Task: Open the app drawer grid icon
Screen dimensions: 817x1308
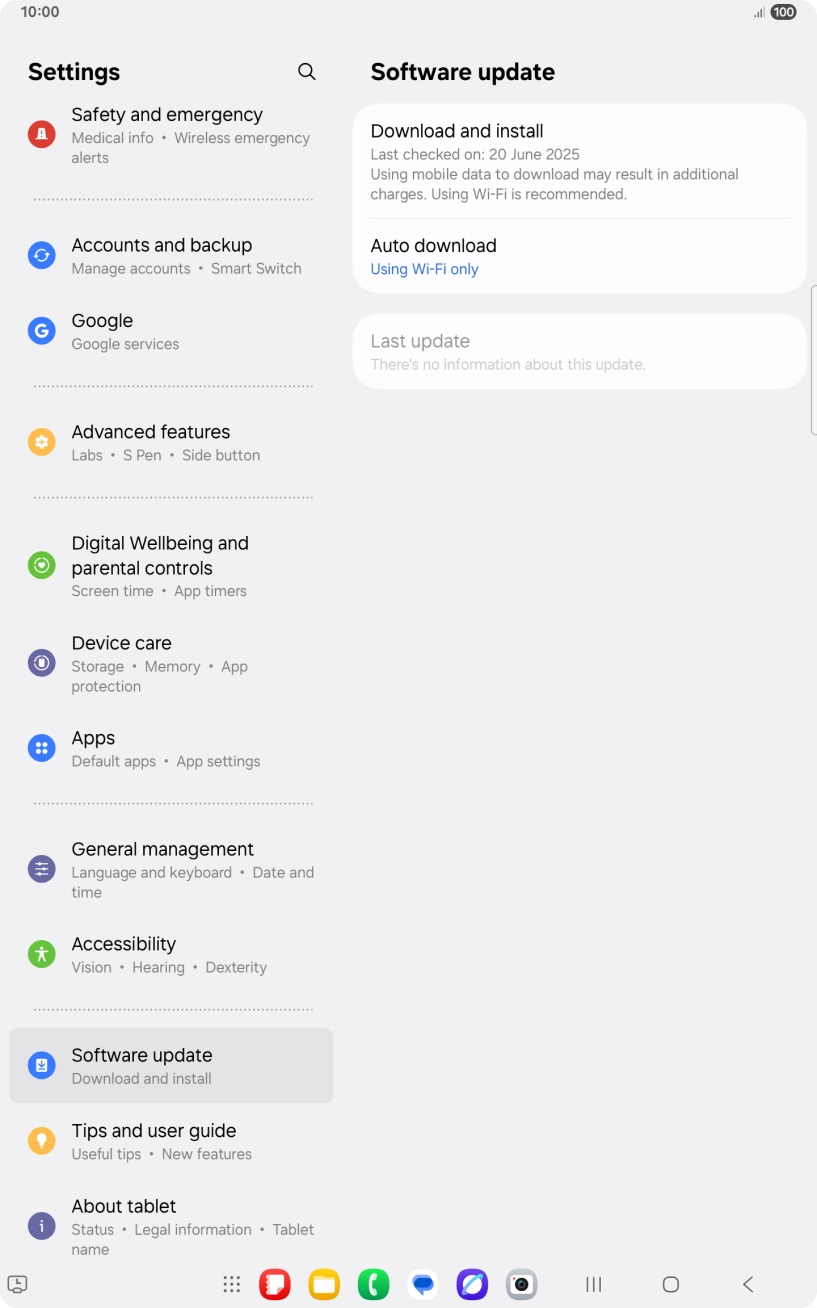Action: click(232, 1284)
